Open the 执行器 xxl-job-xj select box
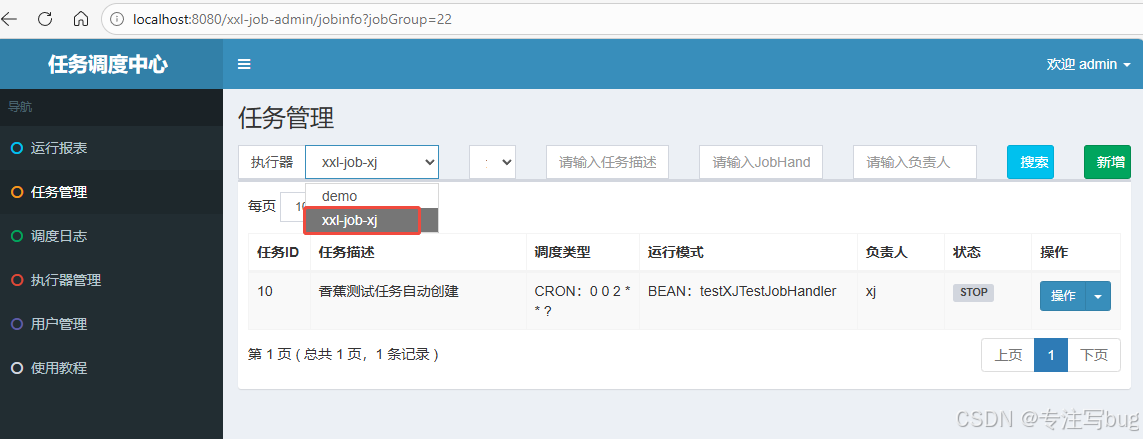Viewport: 1143px width, 439px height. (372, 162)
